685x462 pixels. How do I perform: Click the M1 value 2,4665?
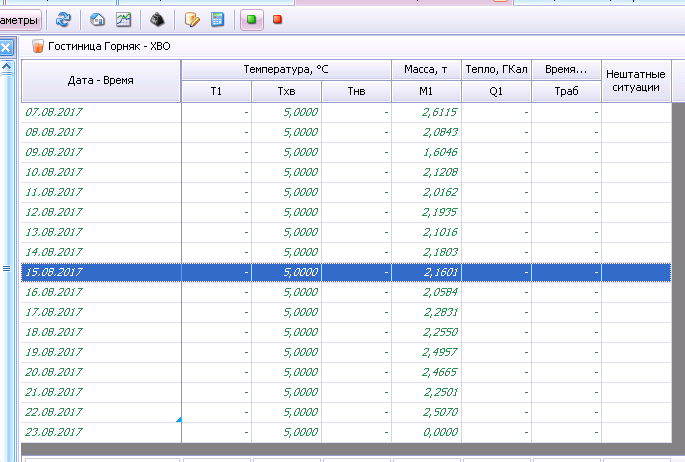(x=440, y=373)
